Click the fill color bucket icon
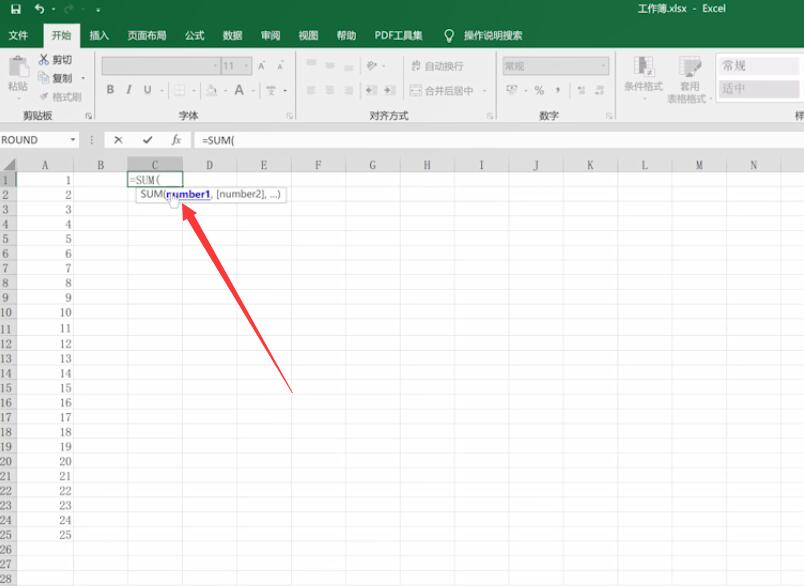 [211, 90]
